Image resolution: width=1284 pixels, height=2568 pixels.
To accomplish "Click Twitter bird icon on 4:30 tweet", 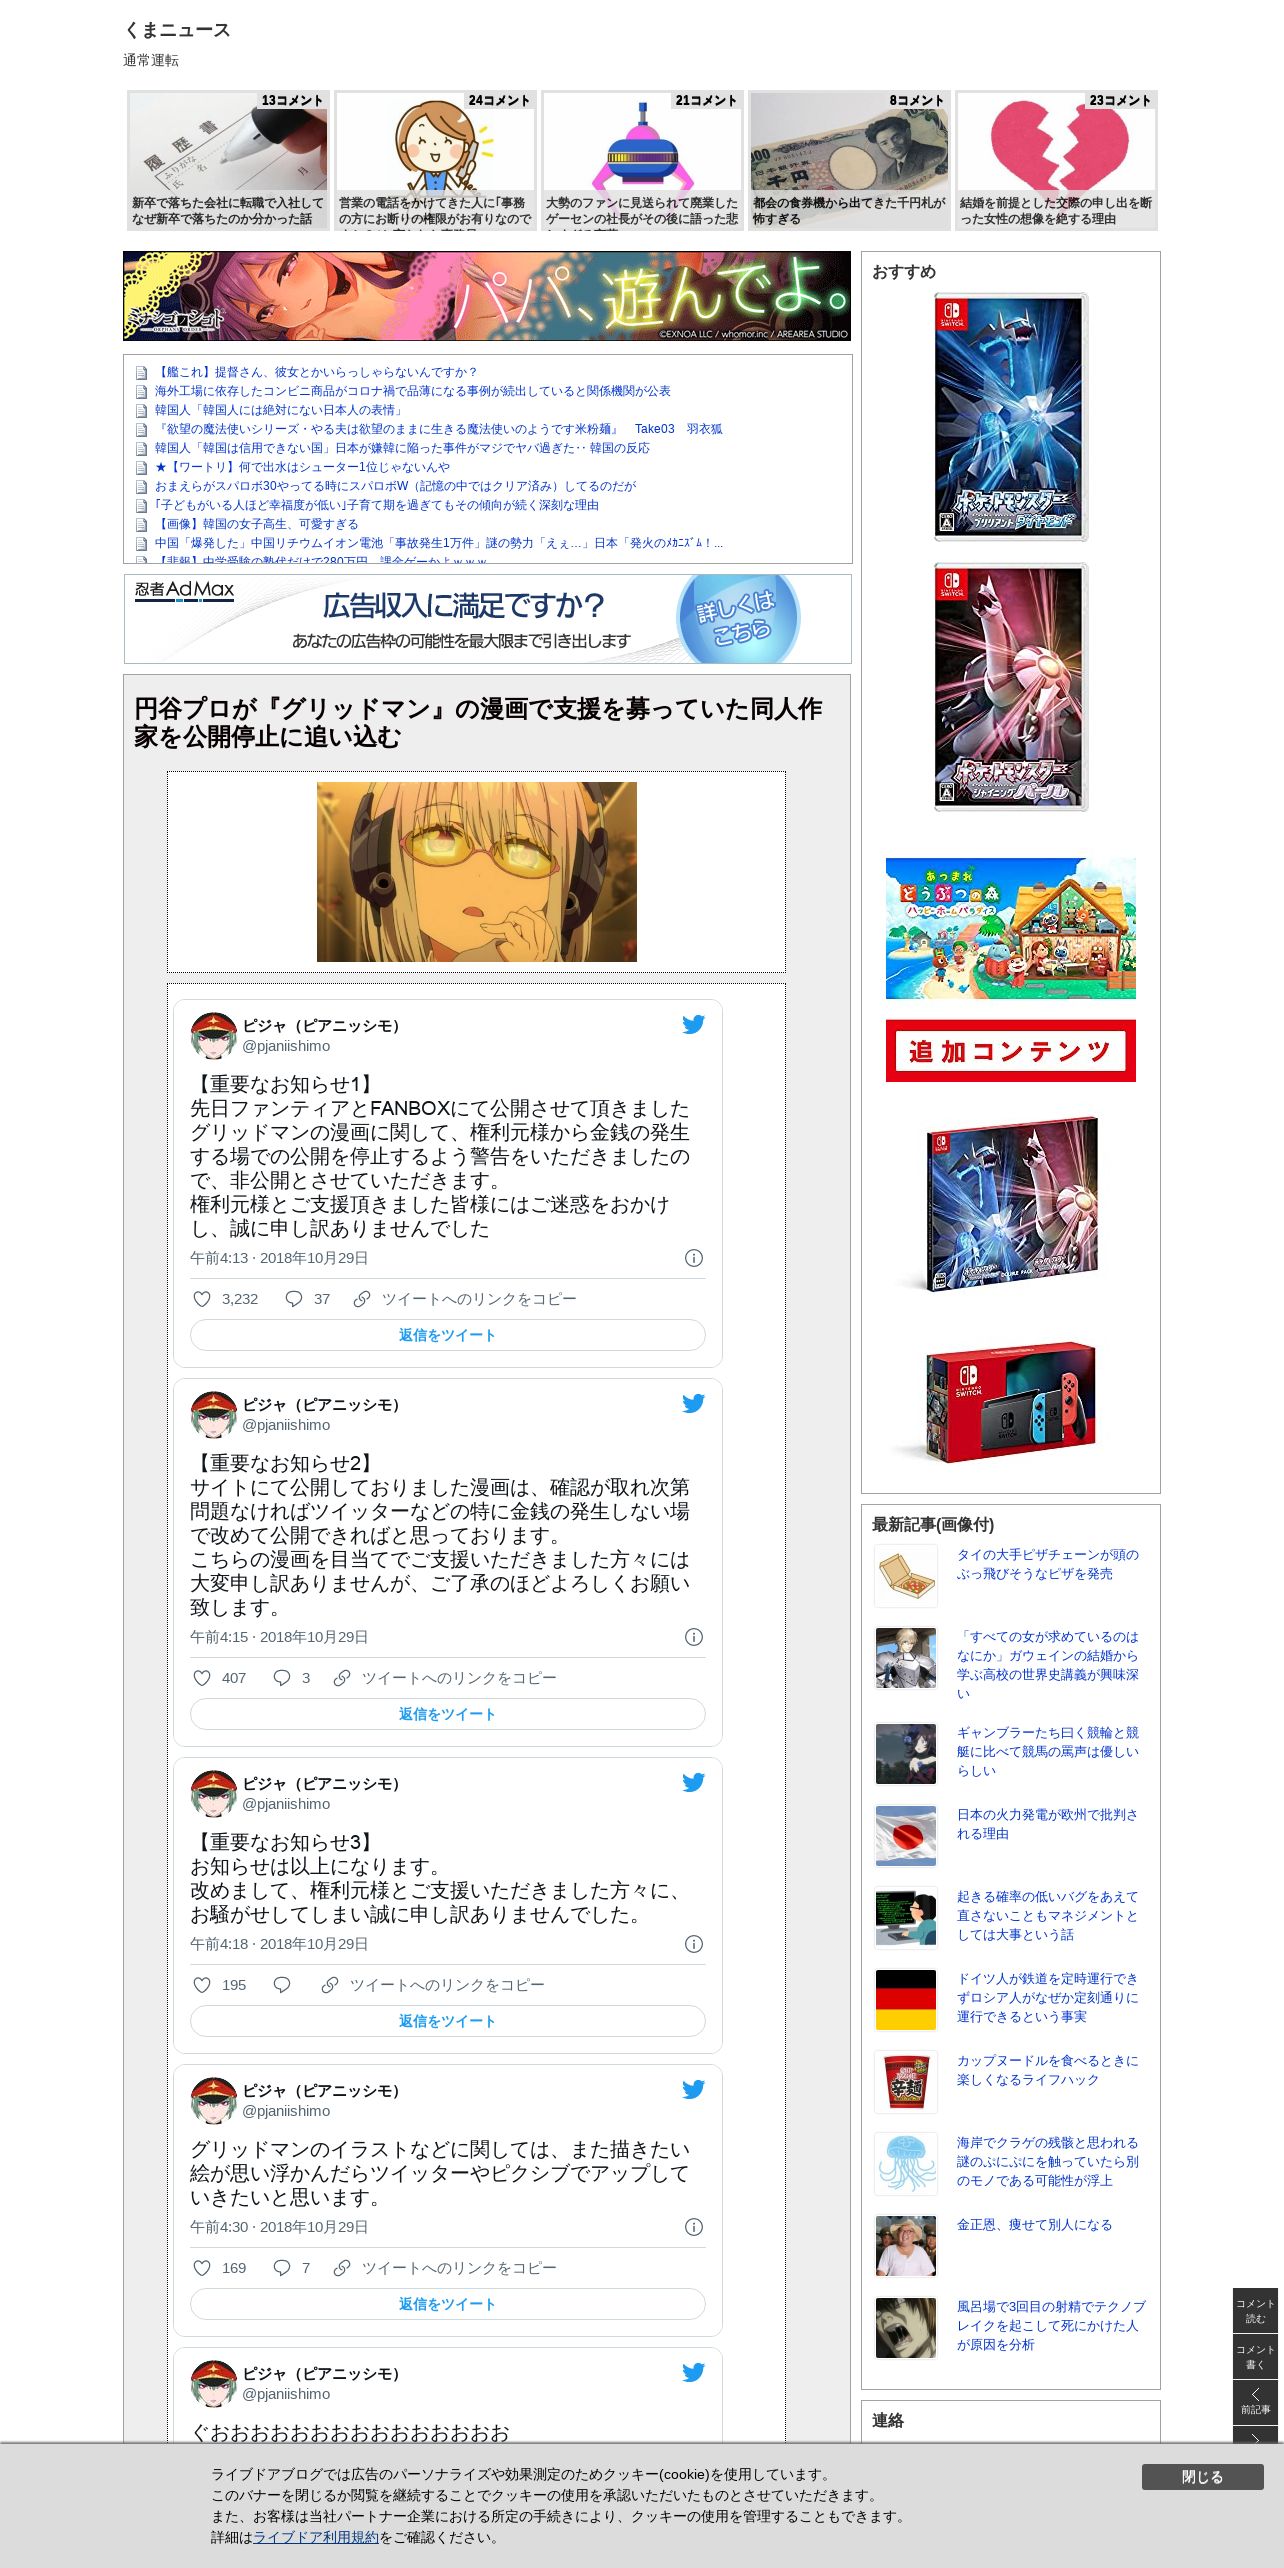I will pyautogui.click(x=693, y=2089).
